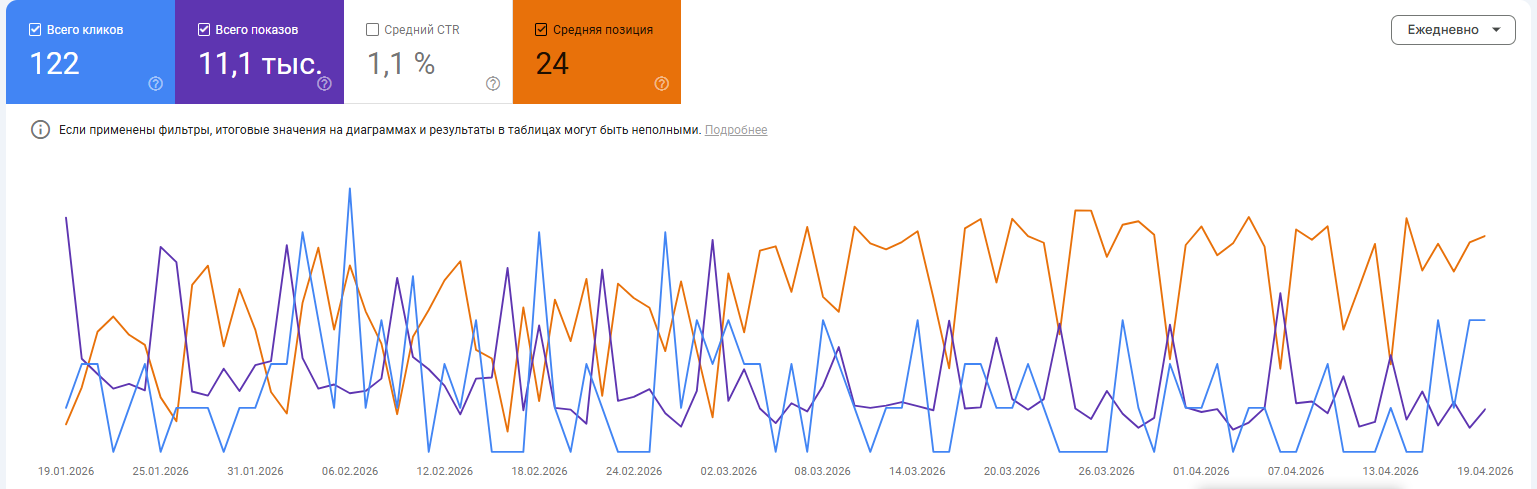
Task: Enable the Средний CTR checkbox
Action: click(373, 30)
